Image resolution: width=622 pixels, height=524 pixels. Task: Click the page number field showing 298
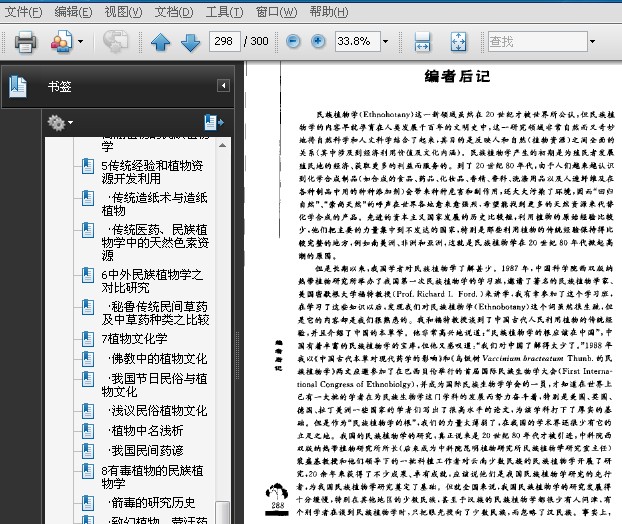pos(226,42)
